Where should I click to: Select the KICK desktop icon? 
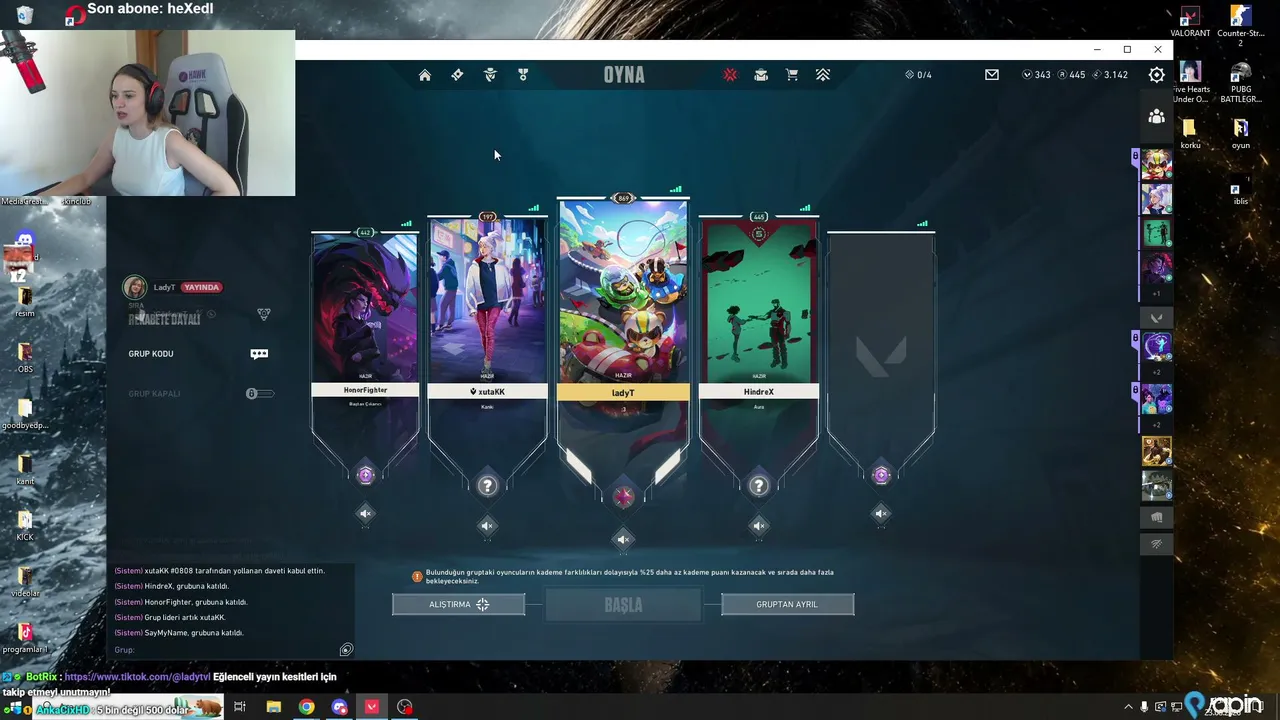(x=25, y=526)
